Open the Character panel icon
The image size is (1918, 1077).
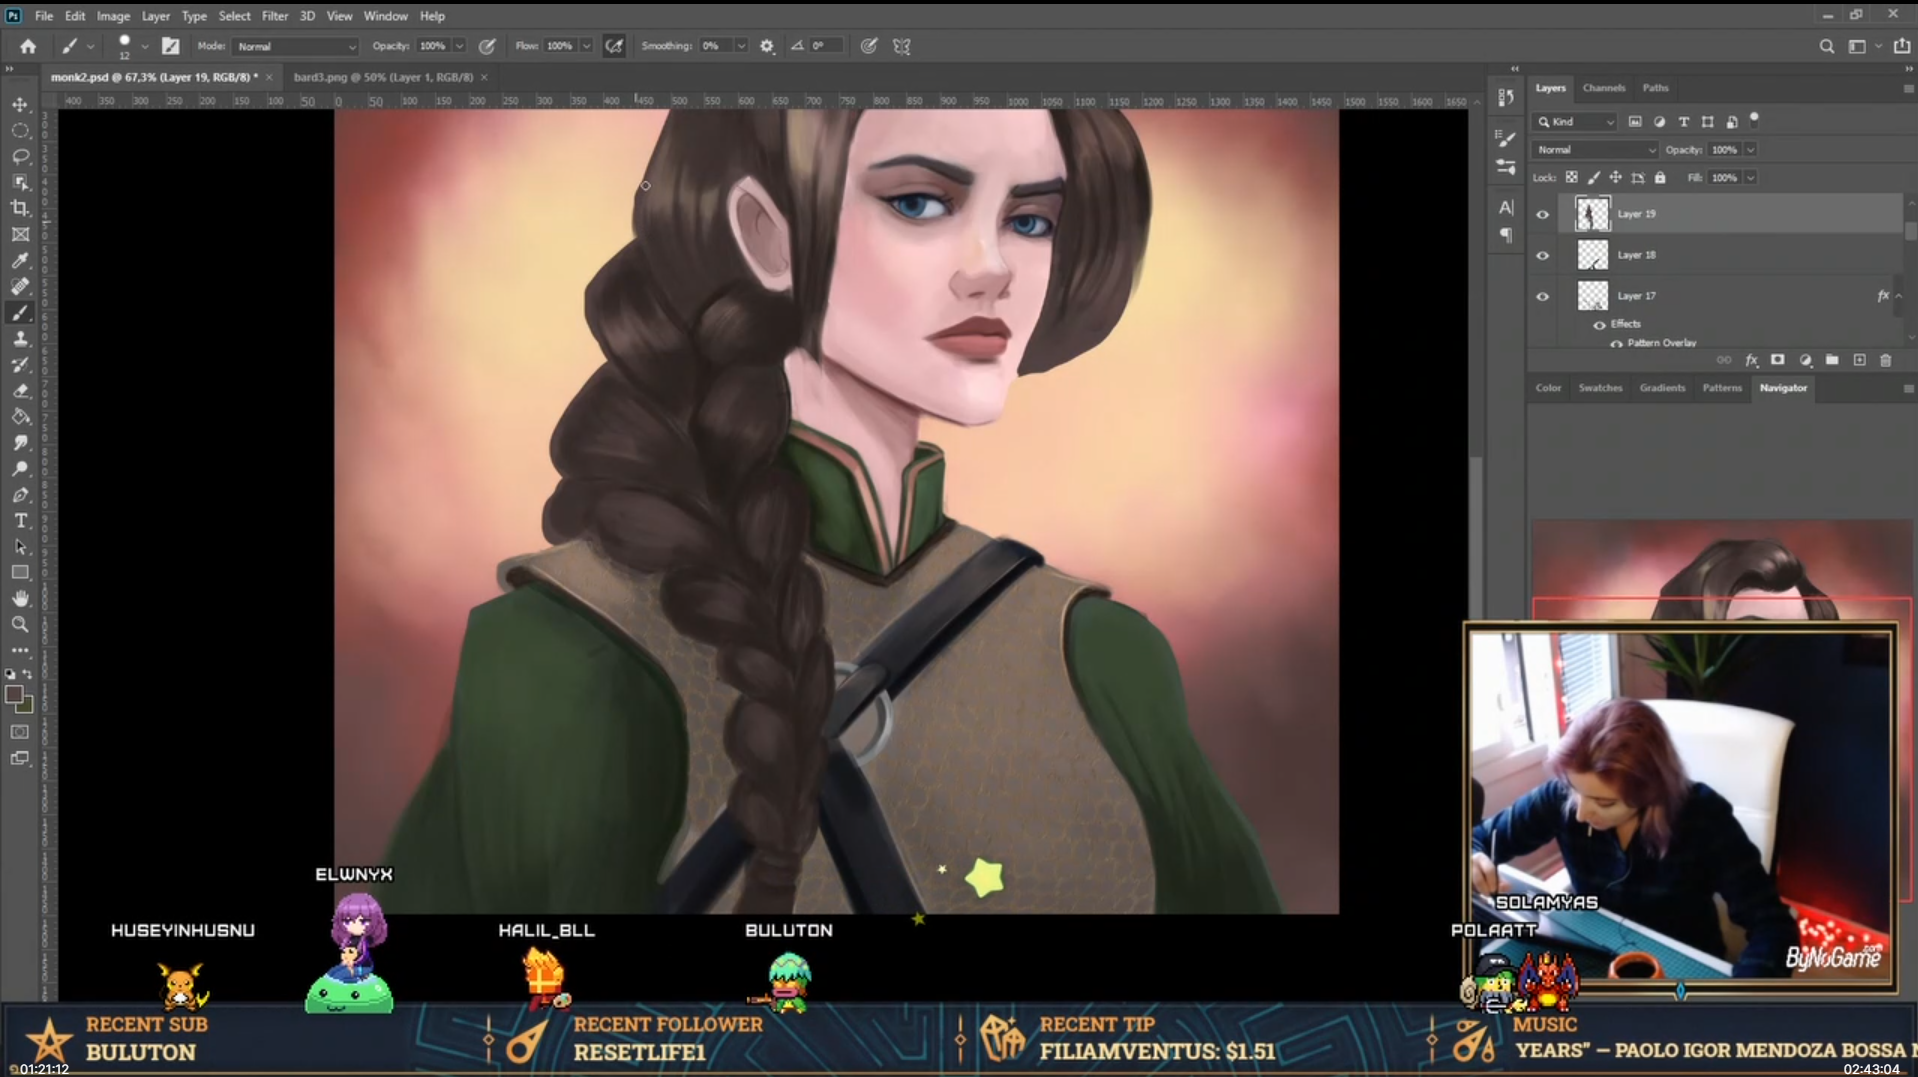pos(1506,207)
